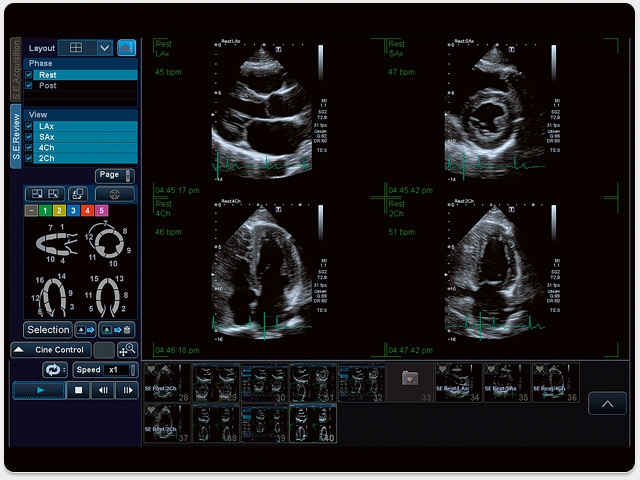Screen dimensions: 640x480
Task: Expand thumbnail strip with up-arrow button
Action: (607, 403)
